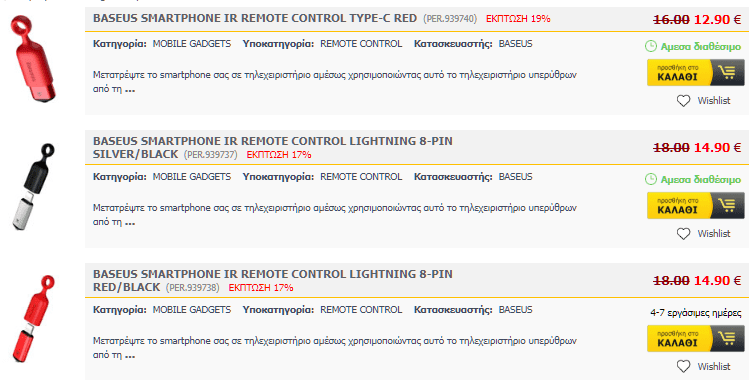750x384 pixels.
Task: Click the green clock availability icon, first product
Action: 651,46
